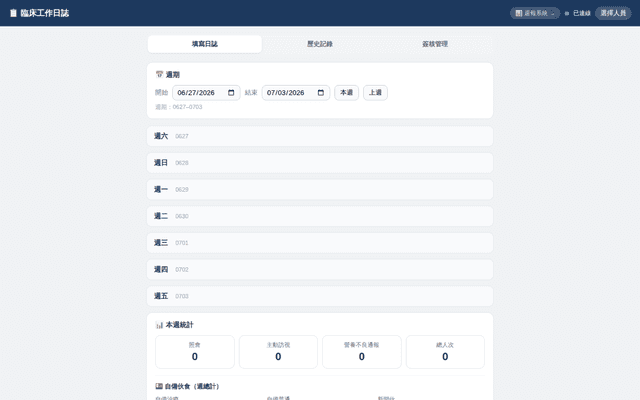The image size is (640, 400).
Task: Switch to the 歷史記錄 tab
Action: [x=320, y=44]
